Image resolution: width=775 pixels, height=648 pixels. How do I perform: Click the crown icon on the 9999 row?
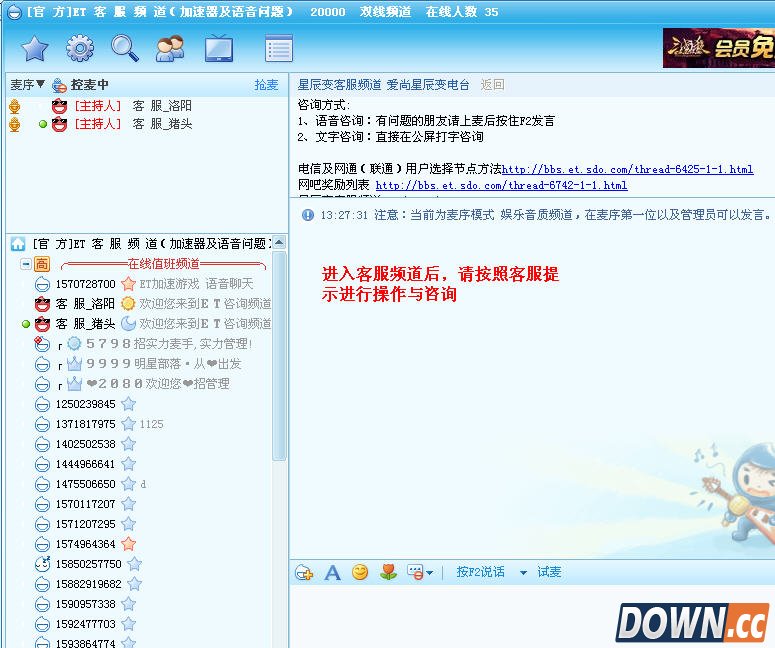coord(74,364)
